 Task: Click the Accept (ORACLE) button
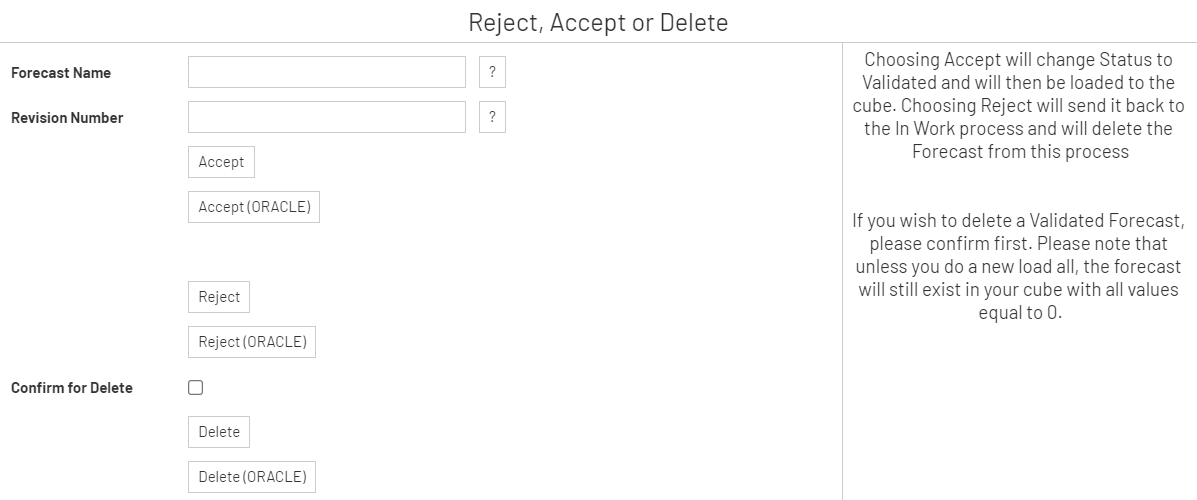pos(254,207)
